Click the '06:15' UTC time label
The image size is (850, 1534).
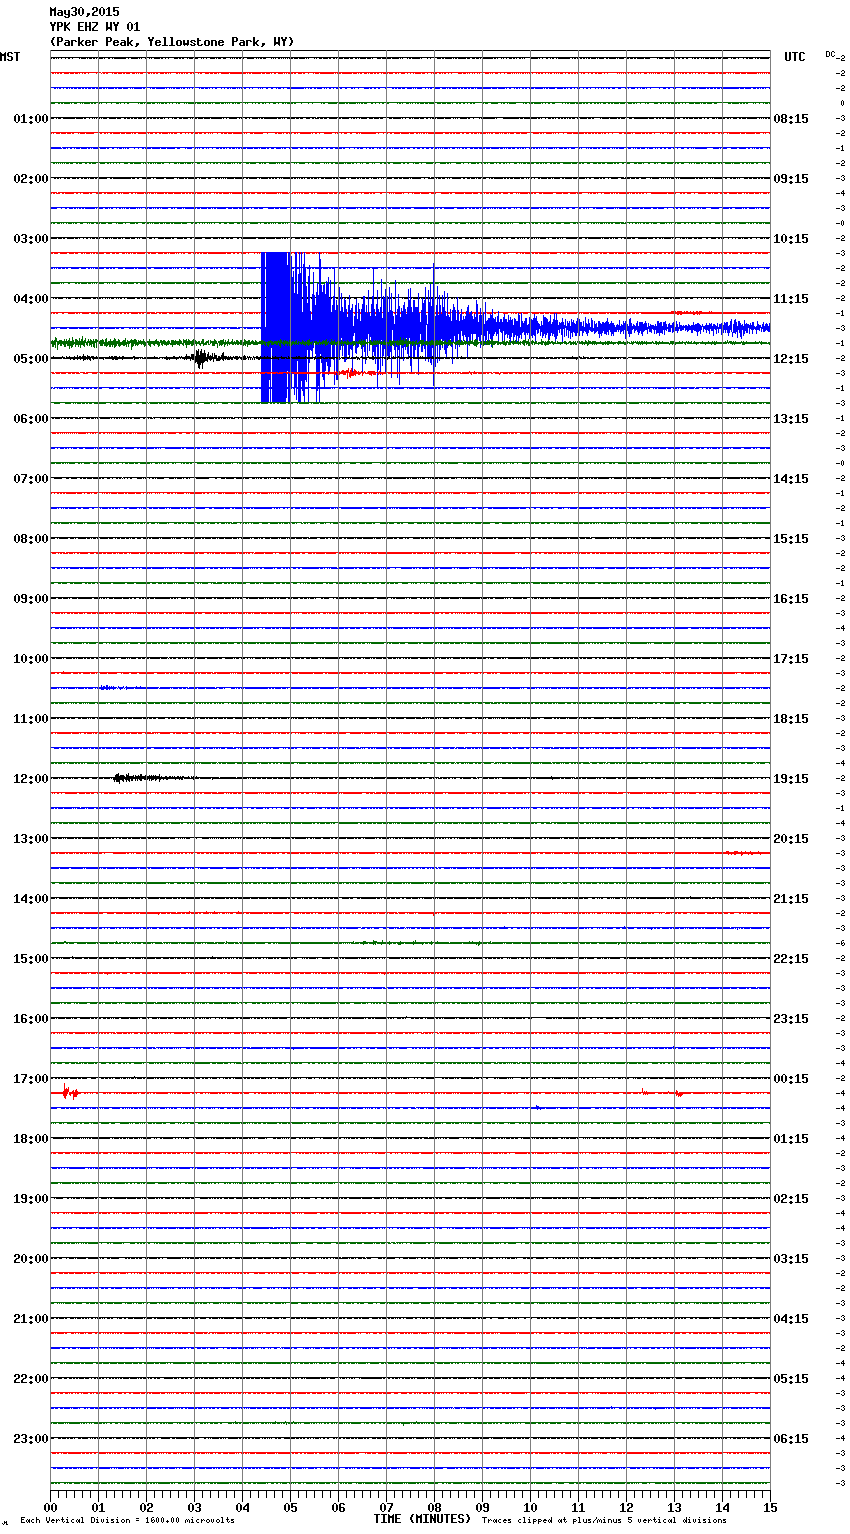click(x=791, y=1438)
